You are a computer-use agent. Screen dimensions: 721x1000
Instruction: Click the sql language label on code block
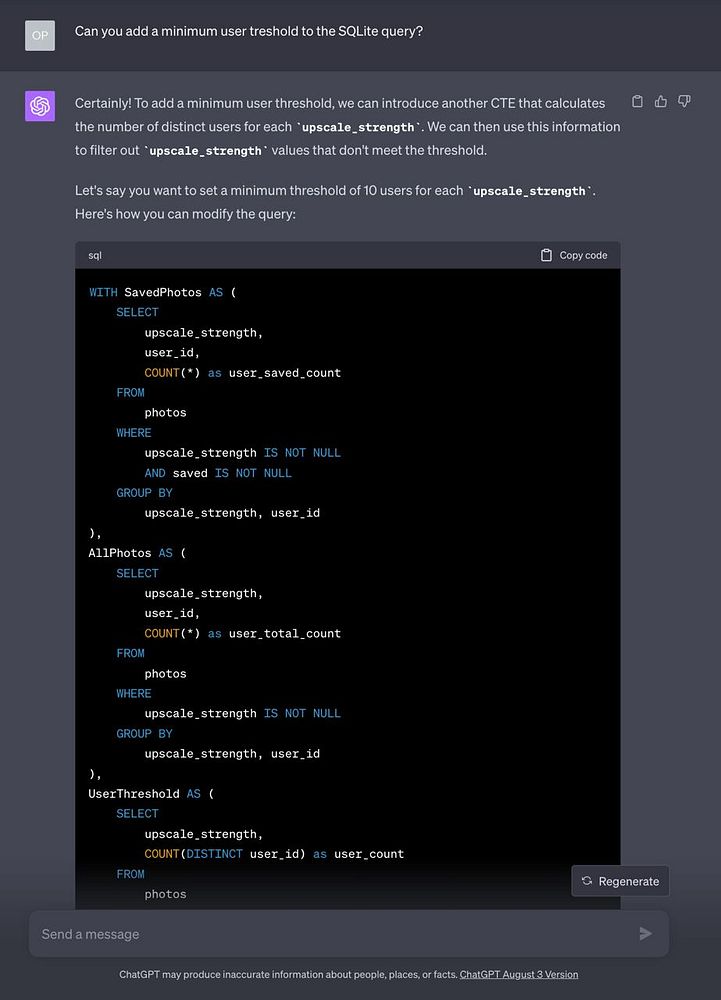95,255
